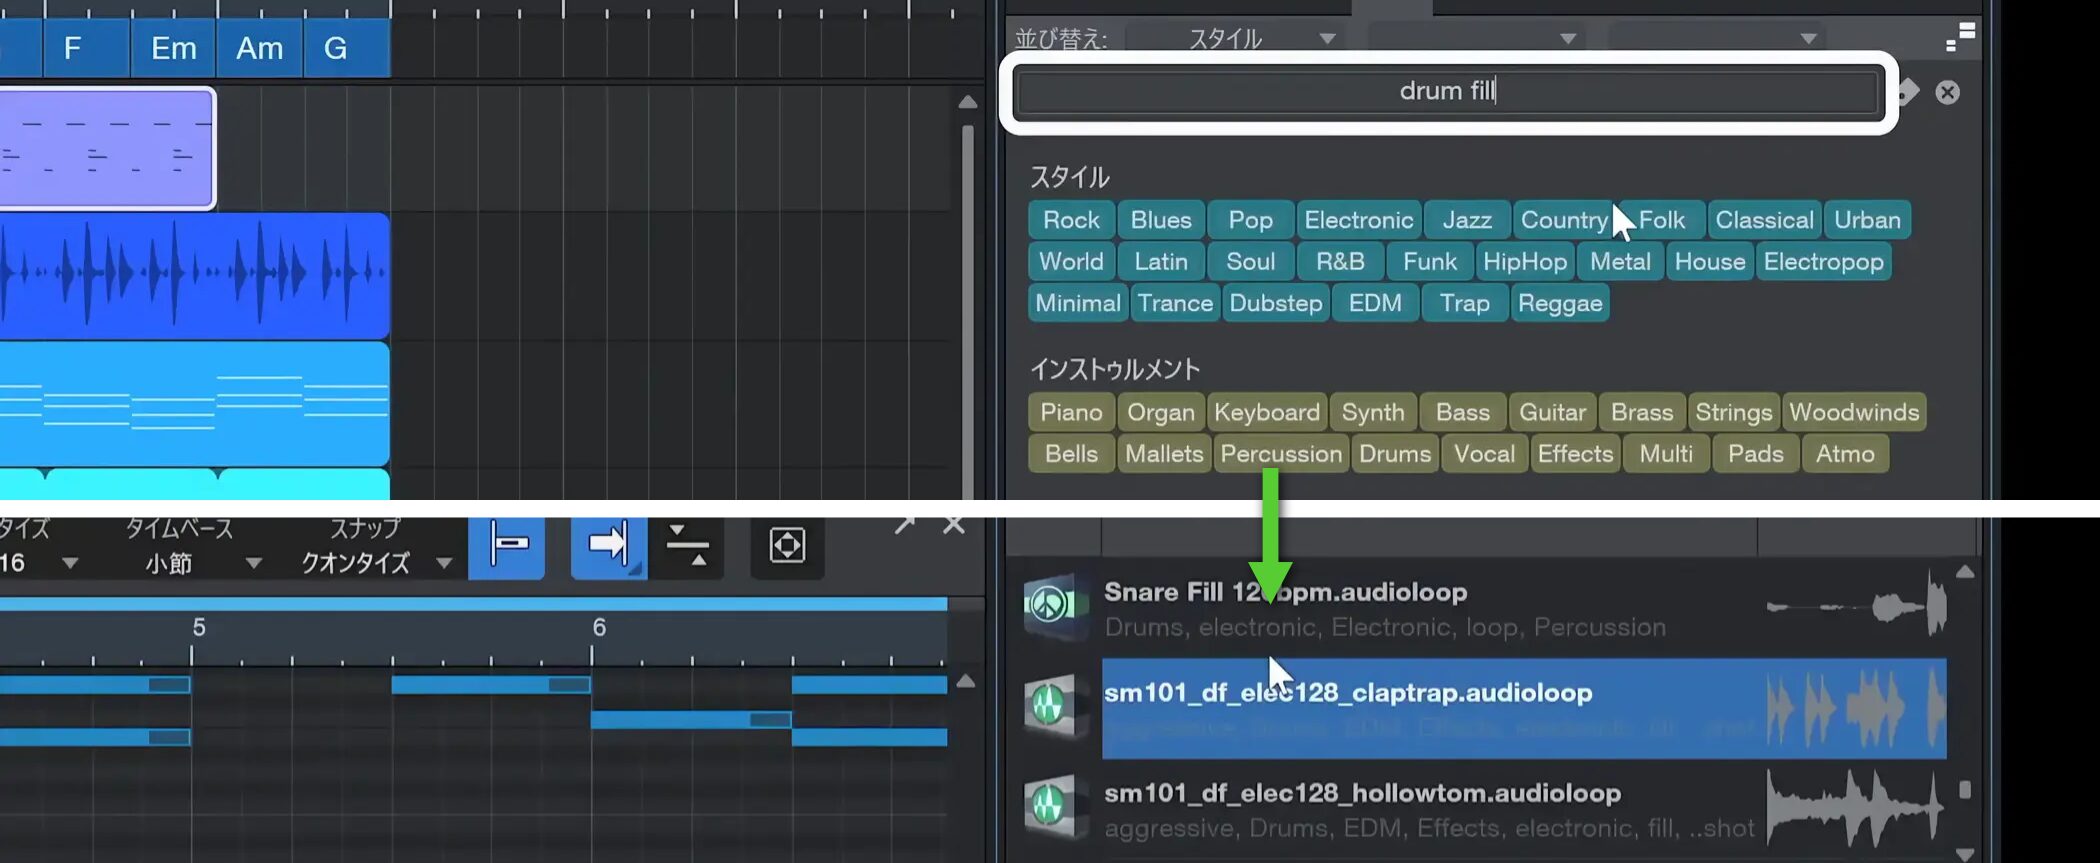
Task: Click the drum fill search field
Action: point(1446,92)
